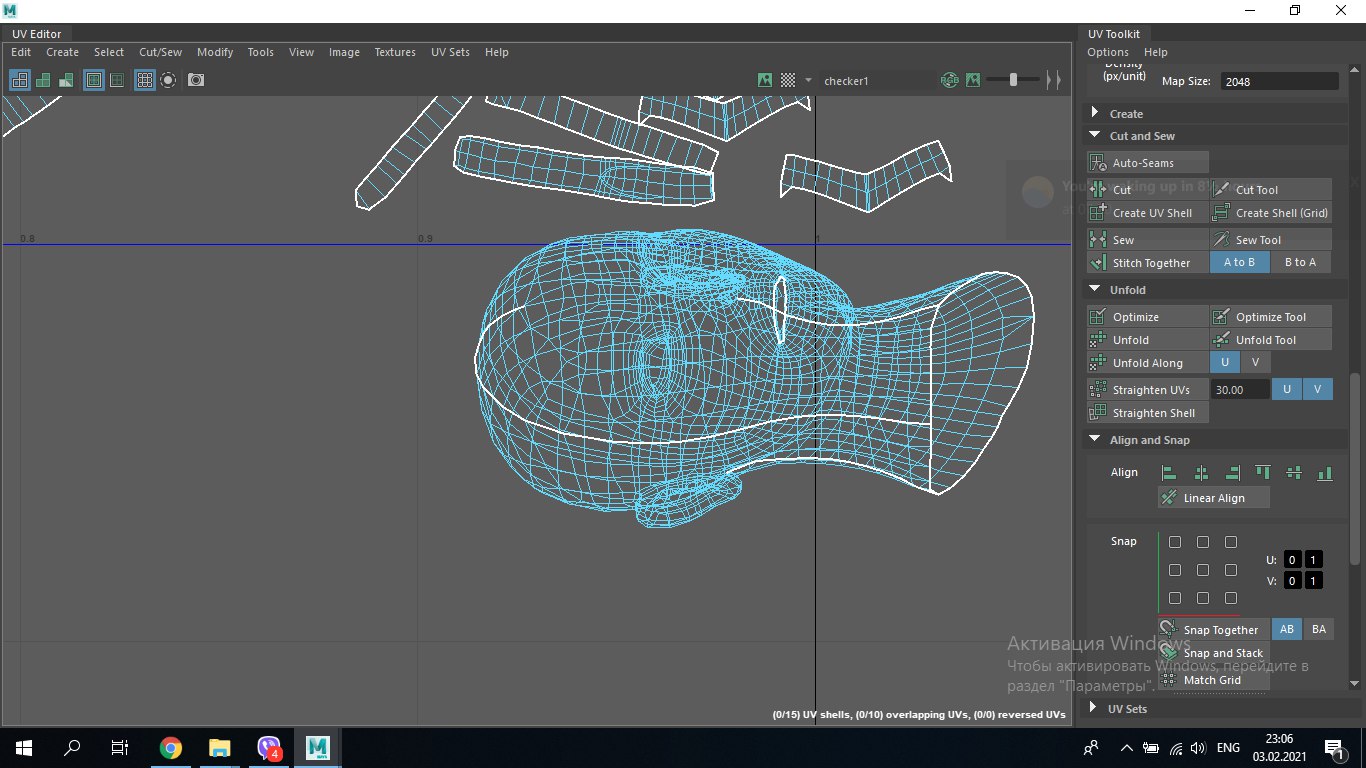The height and width of the screenshot is (768, 1366).
Task: Click the align center V icon
Action: pyautogui.click(x=1294, y=473)
